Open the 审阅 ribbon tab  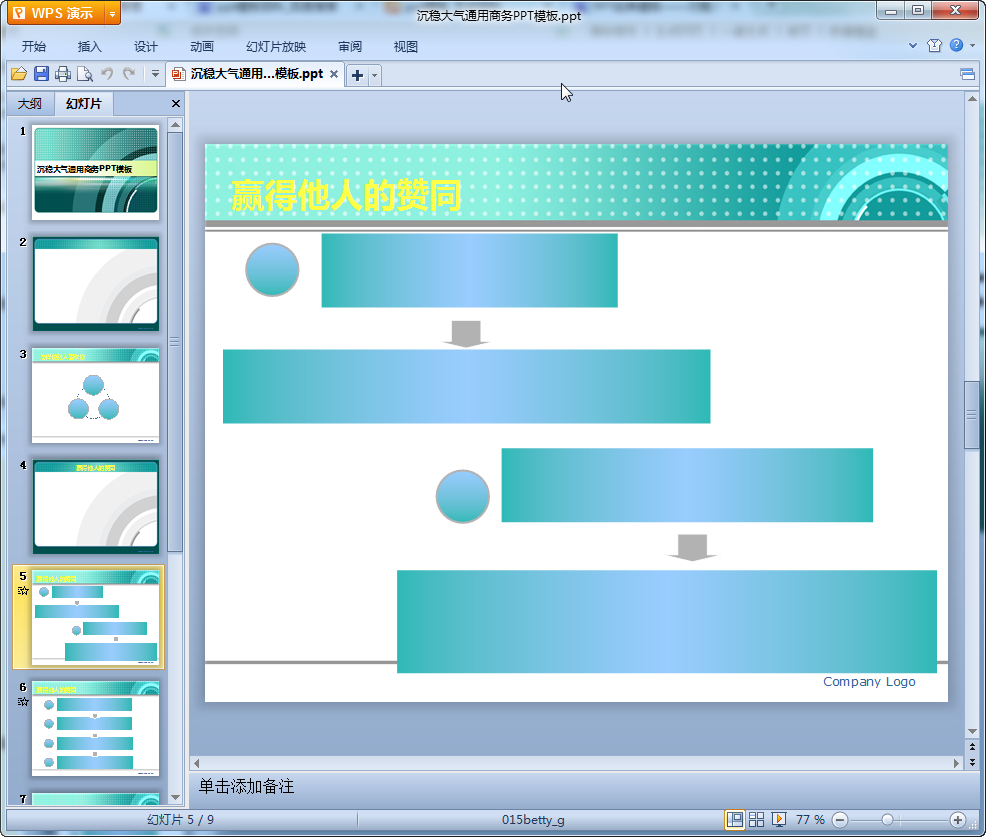pyautogui.click(x=350, y=47)
